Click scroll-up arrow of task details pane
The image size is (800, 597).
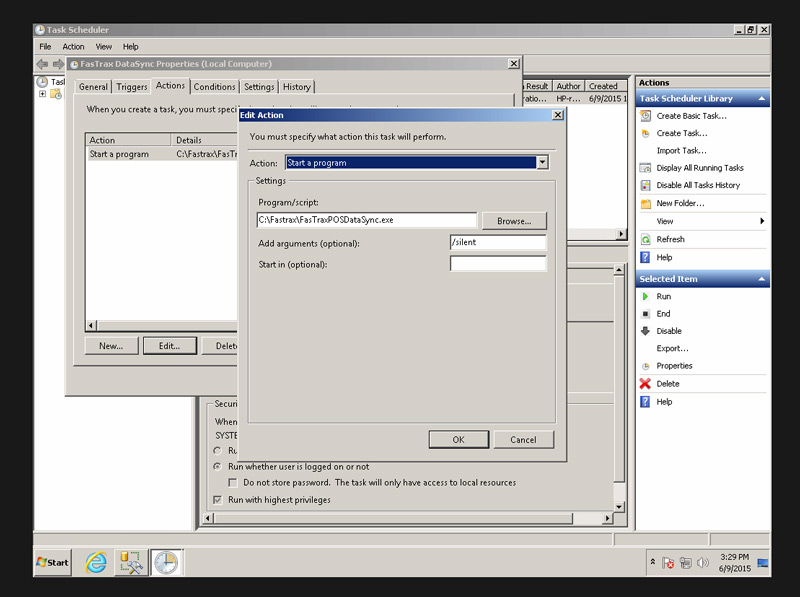[x=619, y=269]
